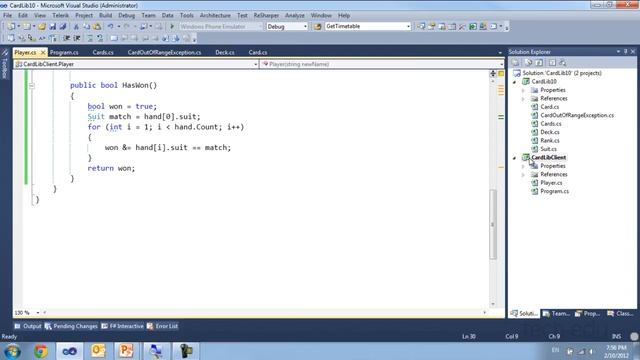Viewport: 640px width, 360px height.
Task: Expand References under CardLib10
Action: [x=524, y=99]
